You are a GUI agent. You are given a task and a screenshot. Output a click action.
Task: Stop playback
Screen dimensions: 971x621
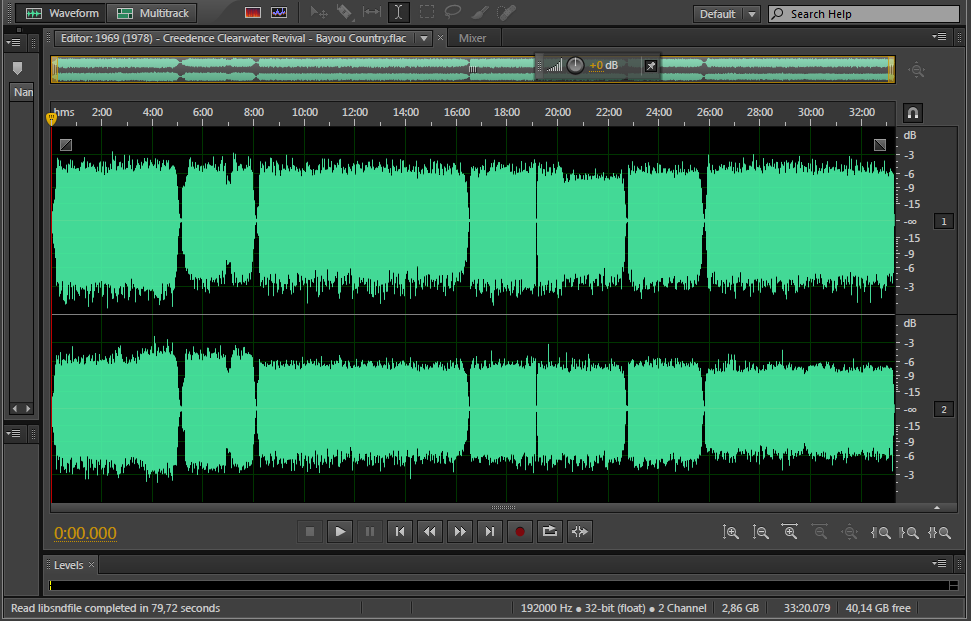click(310, 531)
